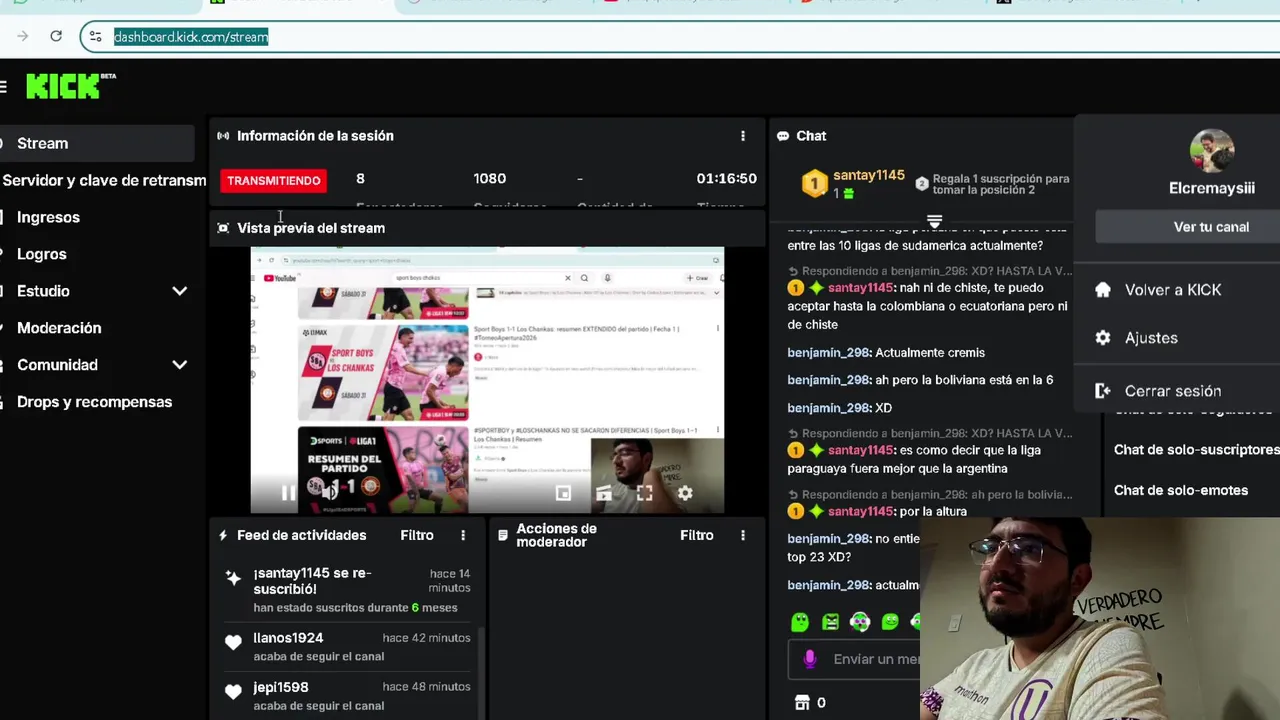
Task: Expand the Comunidad submenu chevron
Action: pyautogui.click(x=180, y=365)
